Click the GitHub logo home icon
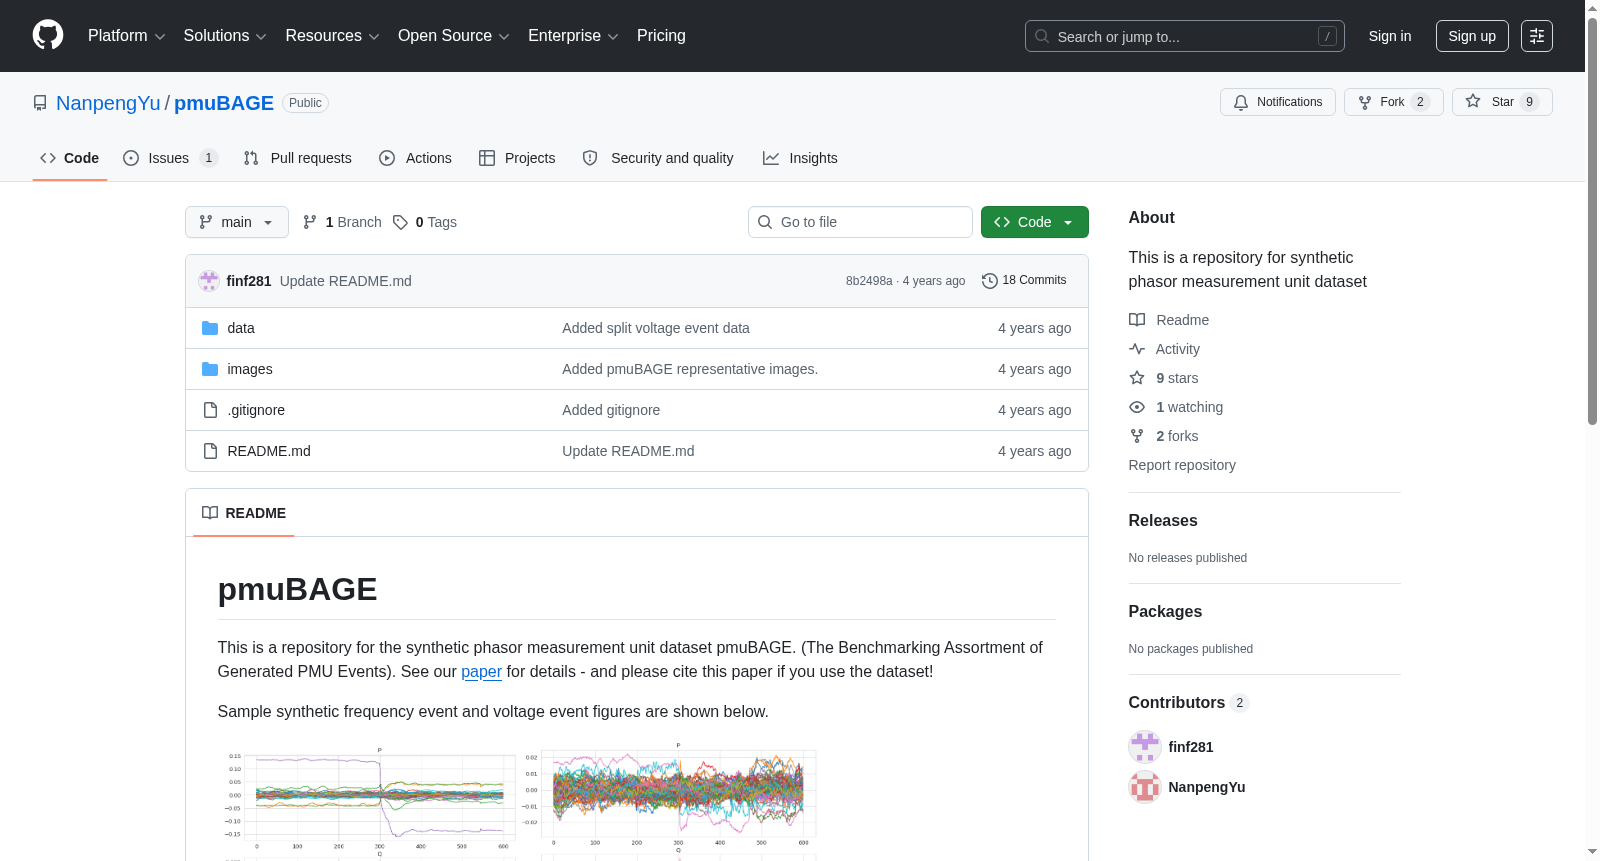Image resolution: width=1600 pixels, height=861 pixels. [48, 36]
